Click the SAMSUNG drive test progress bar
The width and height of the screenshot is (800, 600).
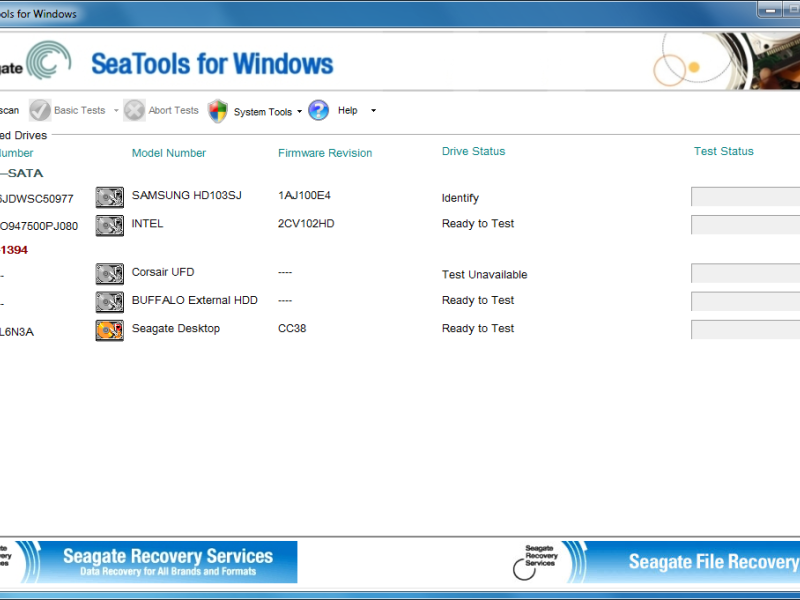point(745,196)
